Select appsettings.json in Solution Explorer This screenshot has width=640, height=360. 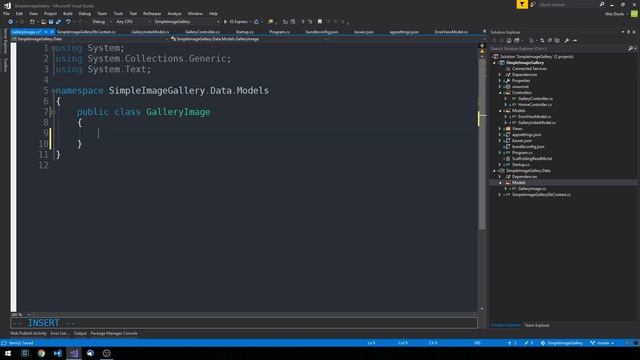(527, 135)
